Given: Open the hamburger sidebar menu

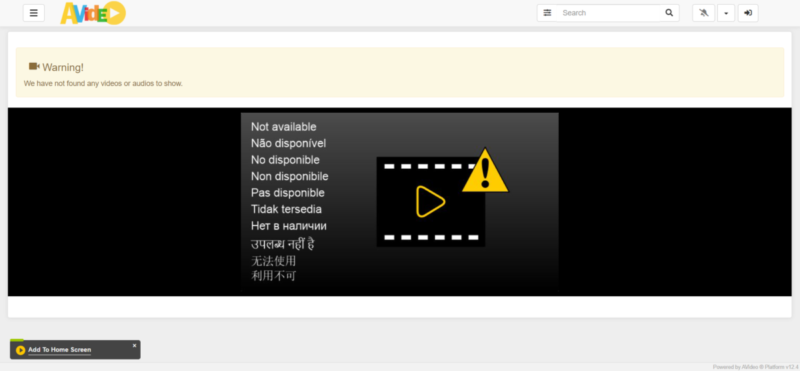Looking at the screenshot, I should pos(34,13).
